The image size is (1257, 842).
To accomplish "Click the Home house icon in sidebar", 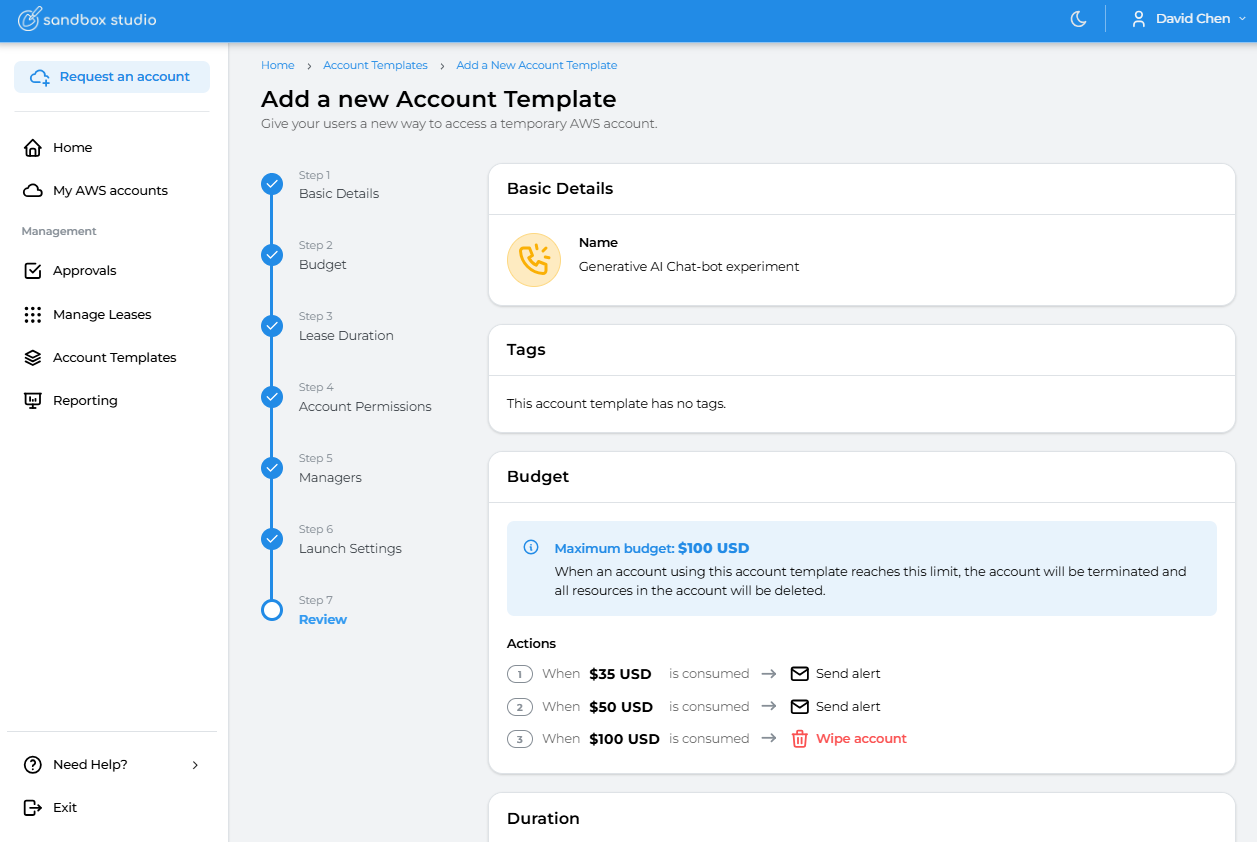I will pos(33,148).
